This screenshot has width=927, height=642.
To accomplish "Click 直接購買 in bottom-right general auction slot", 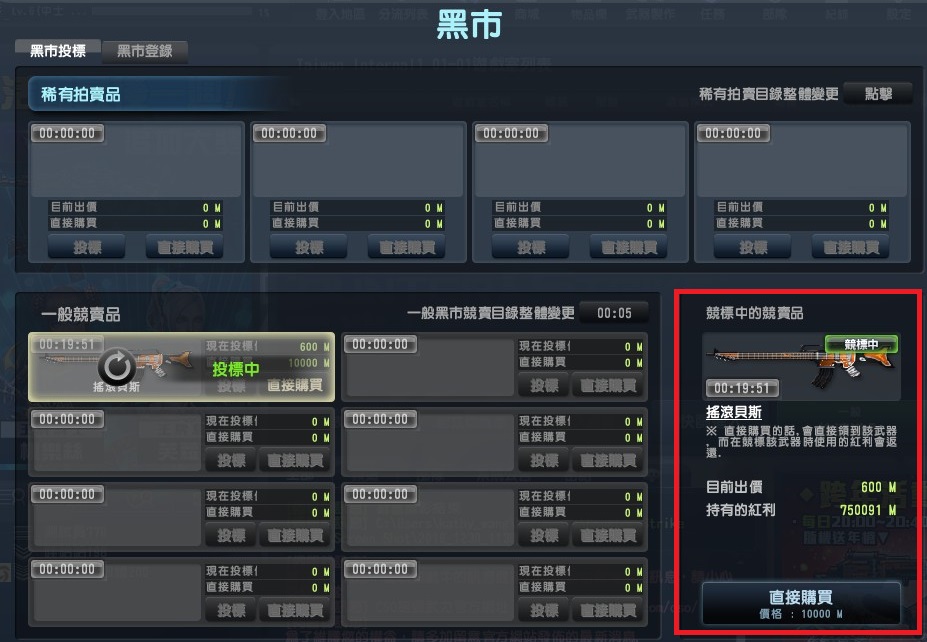I will (608, 610).
